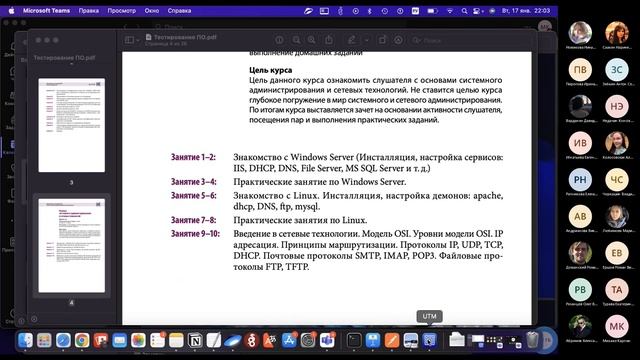This screenshot has height=360, width=640.
Task: Click the Share icon in Preview toolbar
Action: (x=329, y=40)
